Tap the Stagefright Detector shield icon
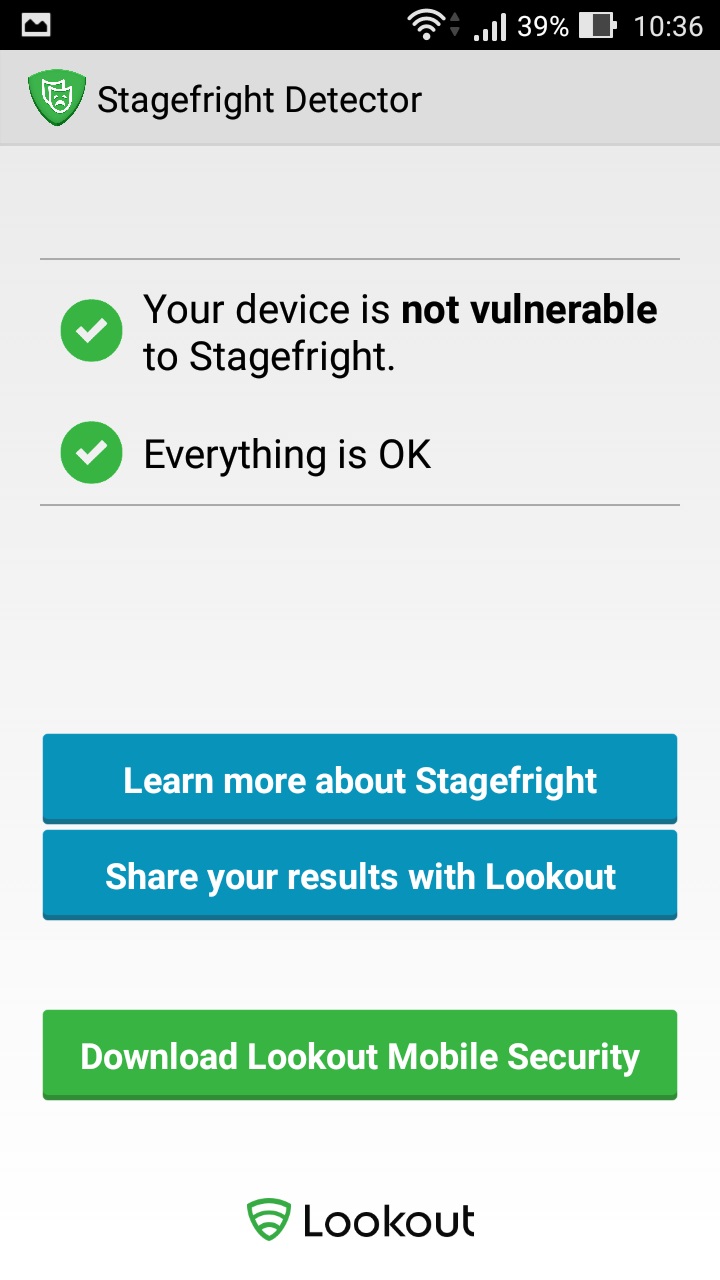720x1280 pixels. coord(56,98)
